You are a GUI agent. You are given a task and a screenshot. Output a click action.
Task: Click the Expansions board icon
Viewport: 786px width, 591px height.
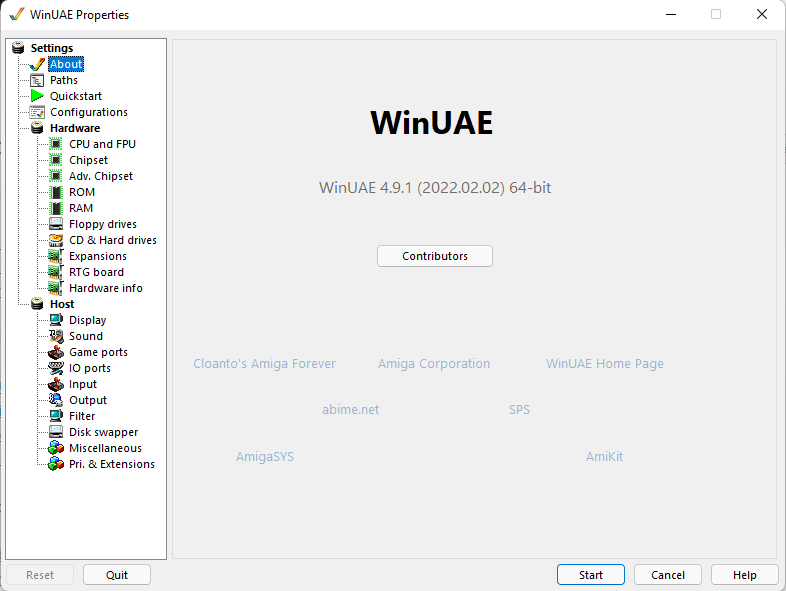(x=56, y=256)
